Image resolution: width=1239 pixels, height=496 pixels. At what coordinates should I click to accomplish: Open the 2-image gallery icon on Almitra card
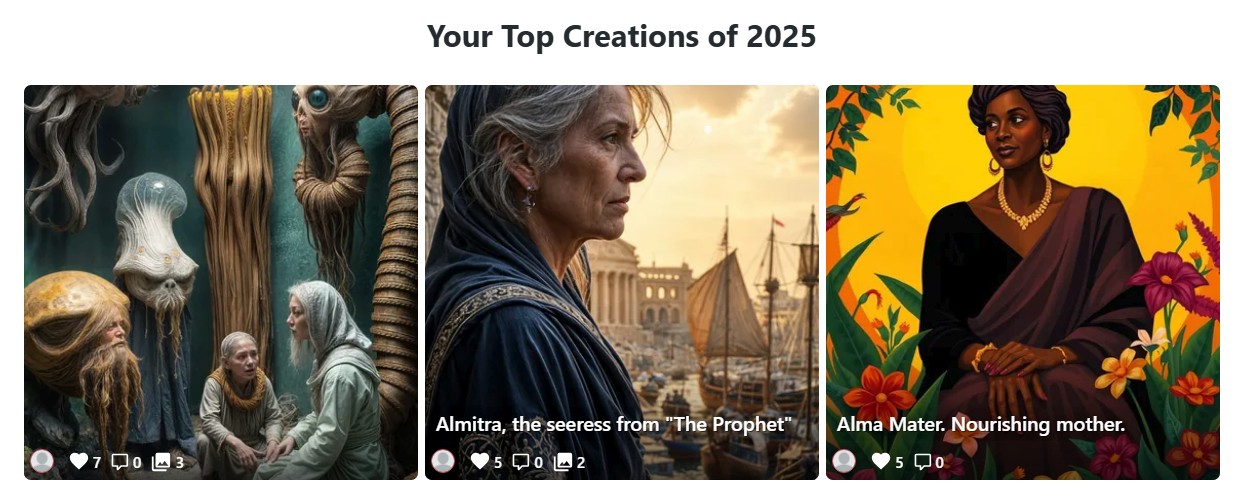563,461
